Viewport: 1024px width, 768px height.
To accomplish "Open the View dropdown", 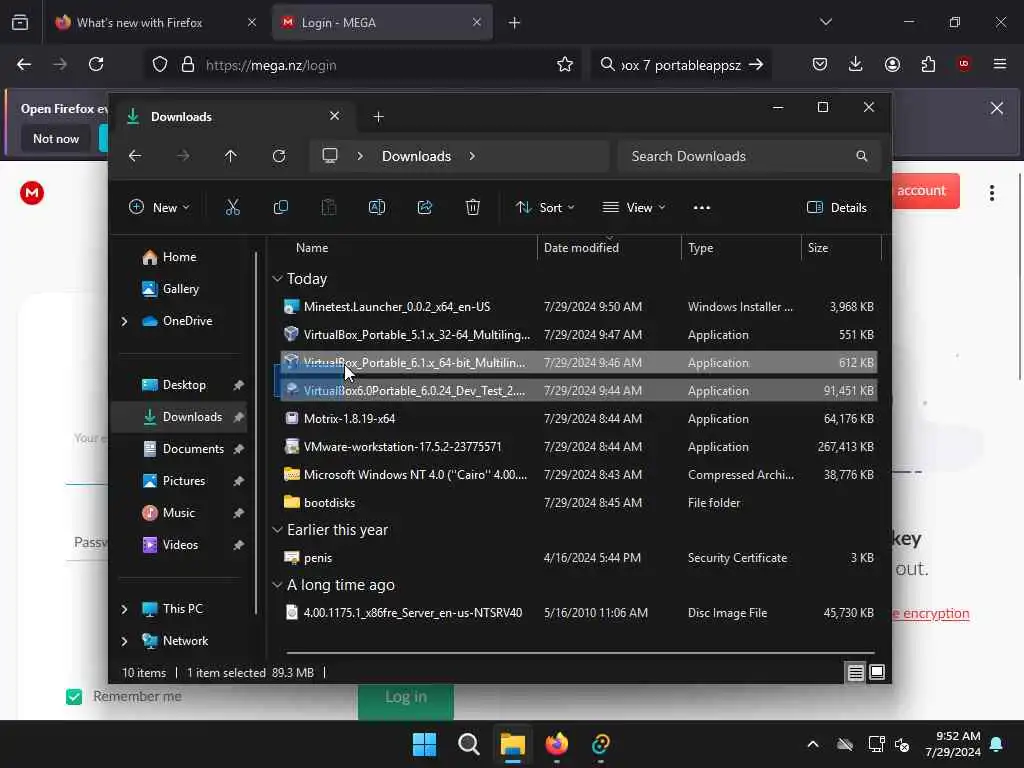I will click(633, 208).
